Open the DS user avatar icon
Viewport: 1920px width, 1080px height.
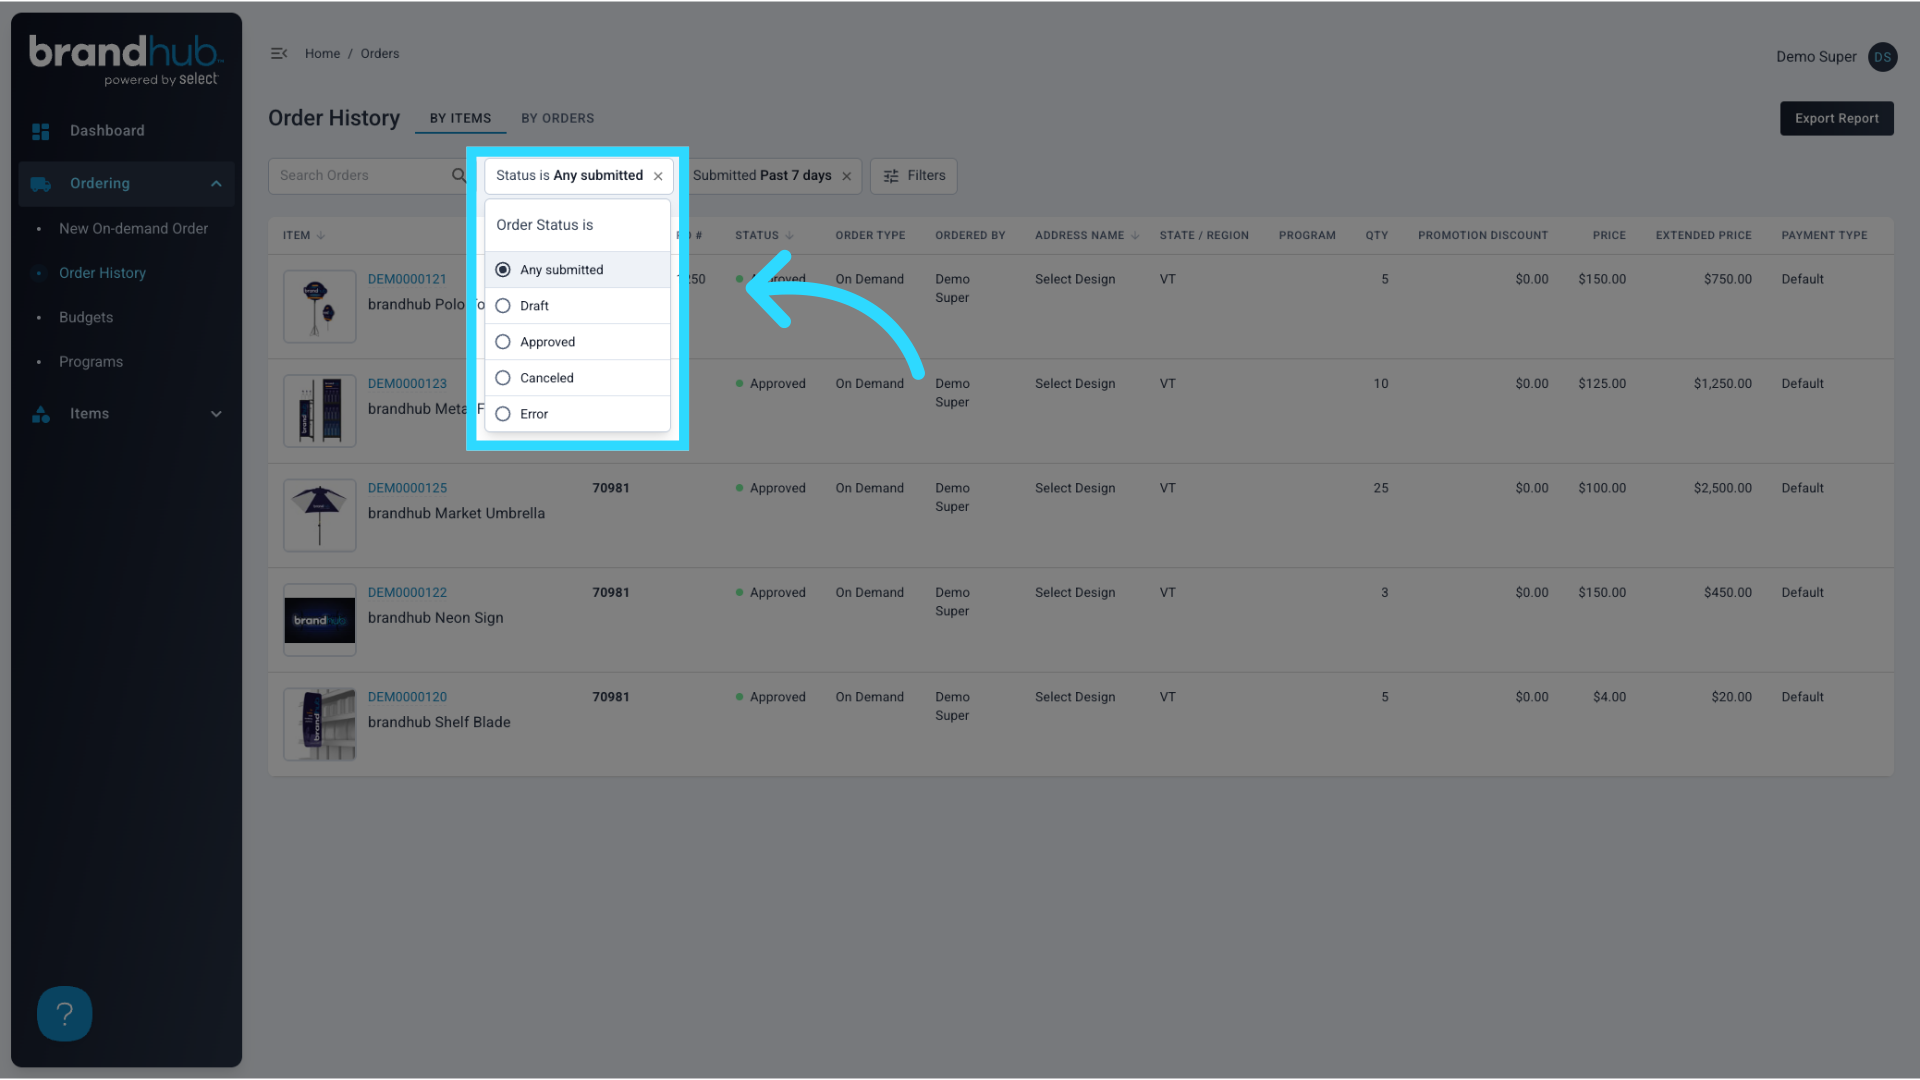[x=1882, y=57]
